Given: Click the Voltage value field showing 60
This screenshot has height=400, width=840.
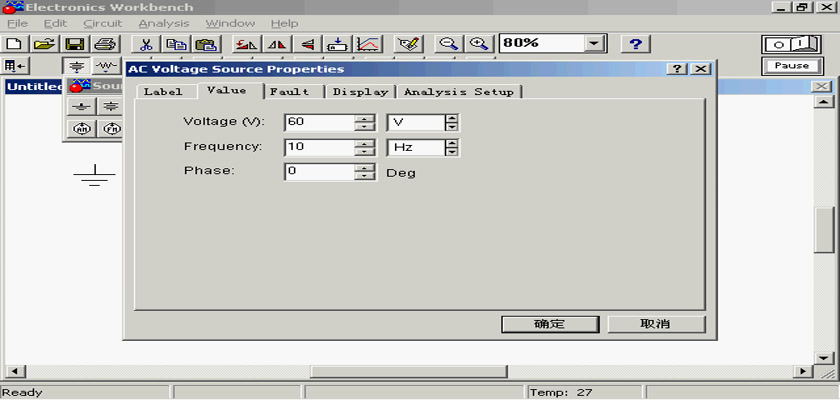Looking at the screenshot, I should 320,123.
